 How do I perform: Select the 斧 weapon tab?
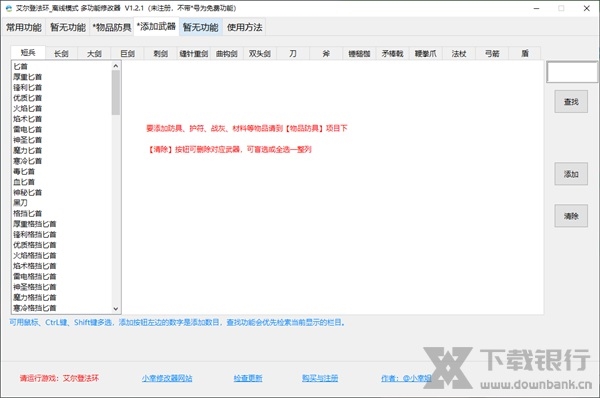(x=326, y=54)
